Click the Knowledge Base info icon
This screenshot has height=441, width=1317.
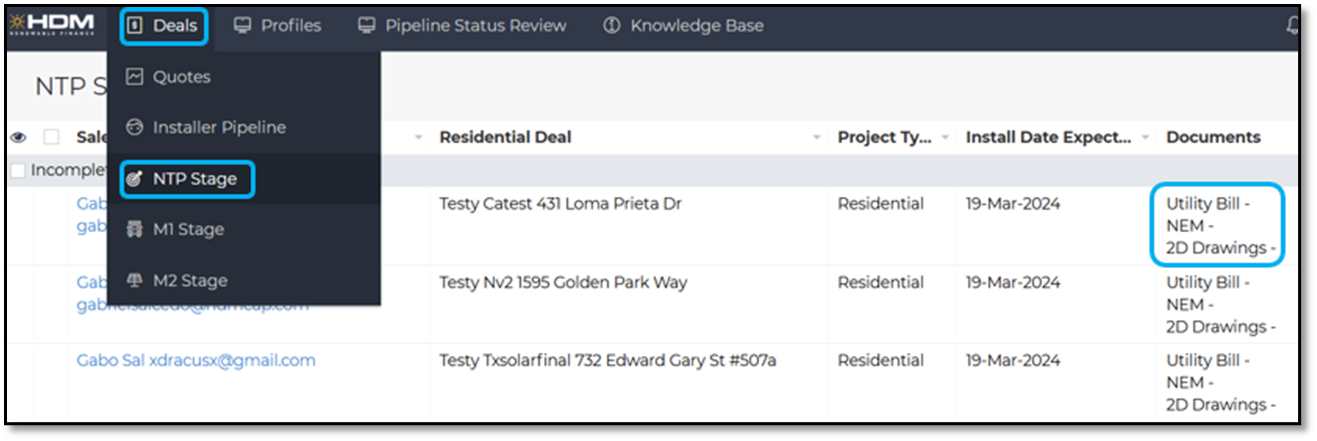[612, 26]
